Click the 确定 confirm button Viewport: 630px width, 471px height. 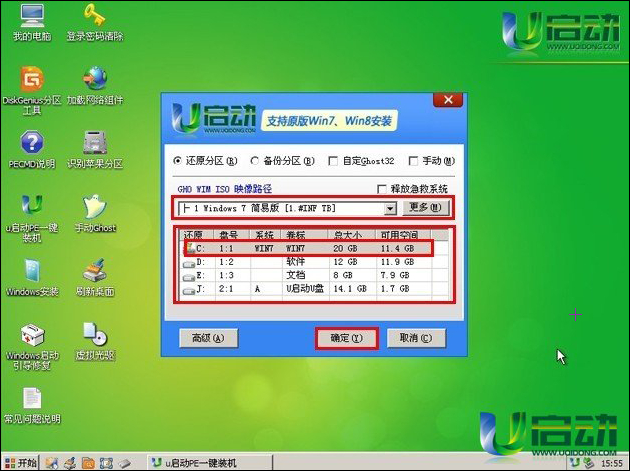(x=346, y=338)
